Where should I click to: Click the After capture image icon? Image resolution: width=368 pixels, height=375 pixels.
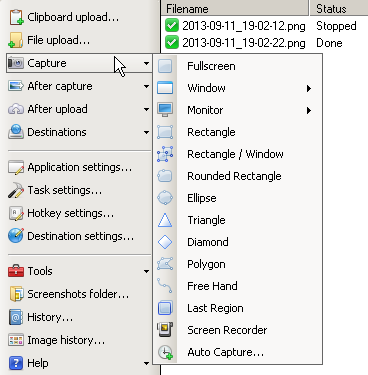coord(16,86)
